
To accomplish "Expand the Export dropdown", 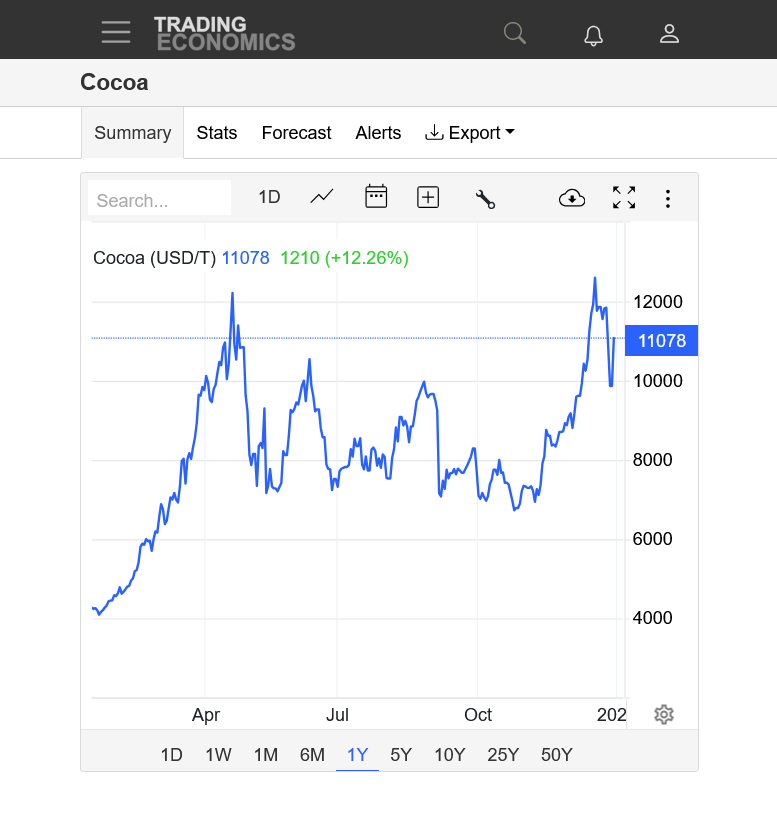I will coord(470,133).
